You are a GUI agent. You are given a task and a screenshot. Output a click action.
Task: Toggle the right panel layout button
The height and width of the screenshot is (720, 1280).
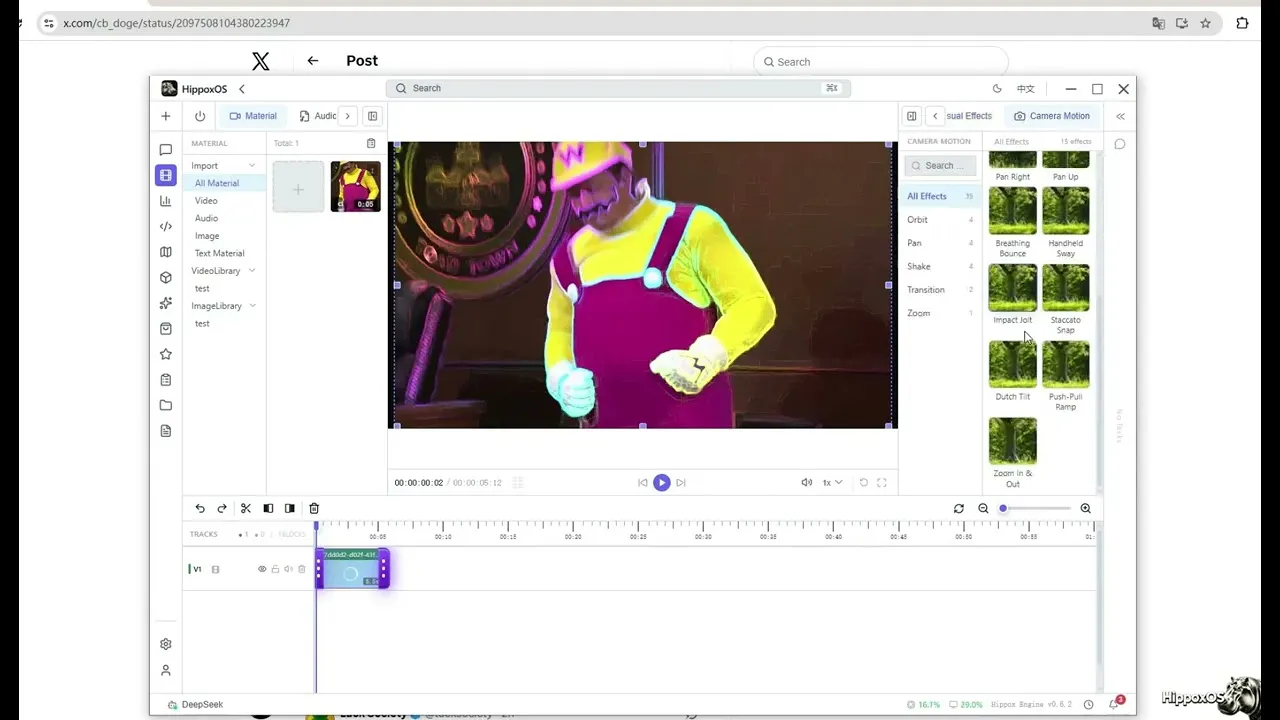click(911, 116)
